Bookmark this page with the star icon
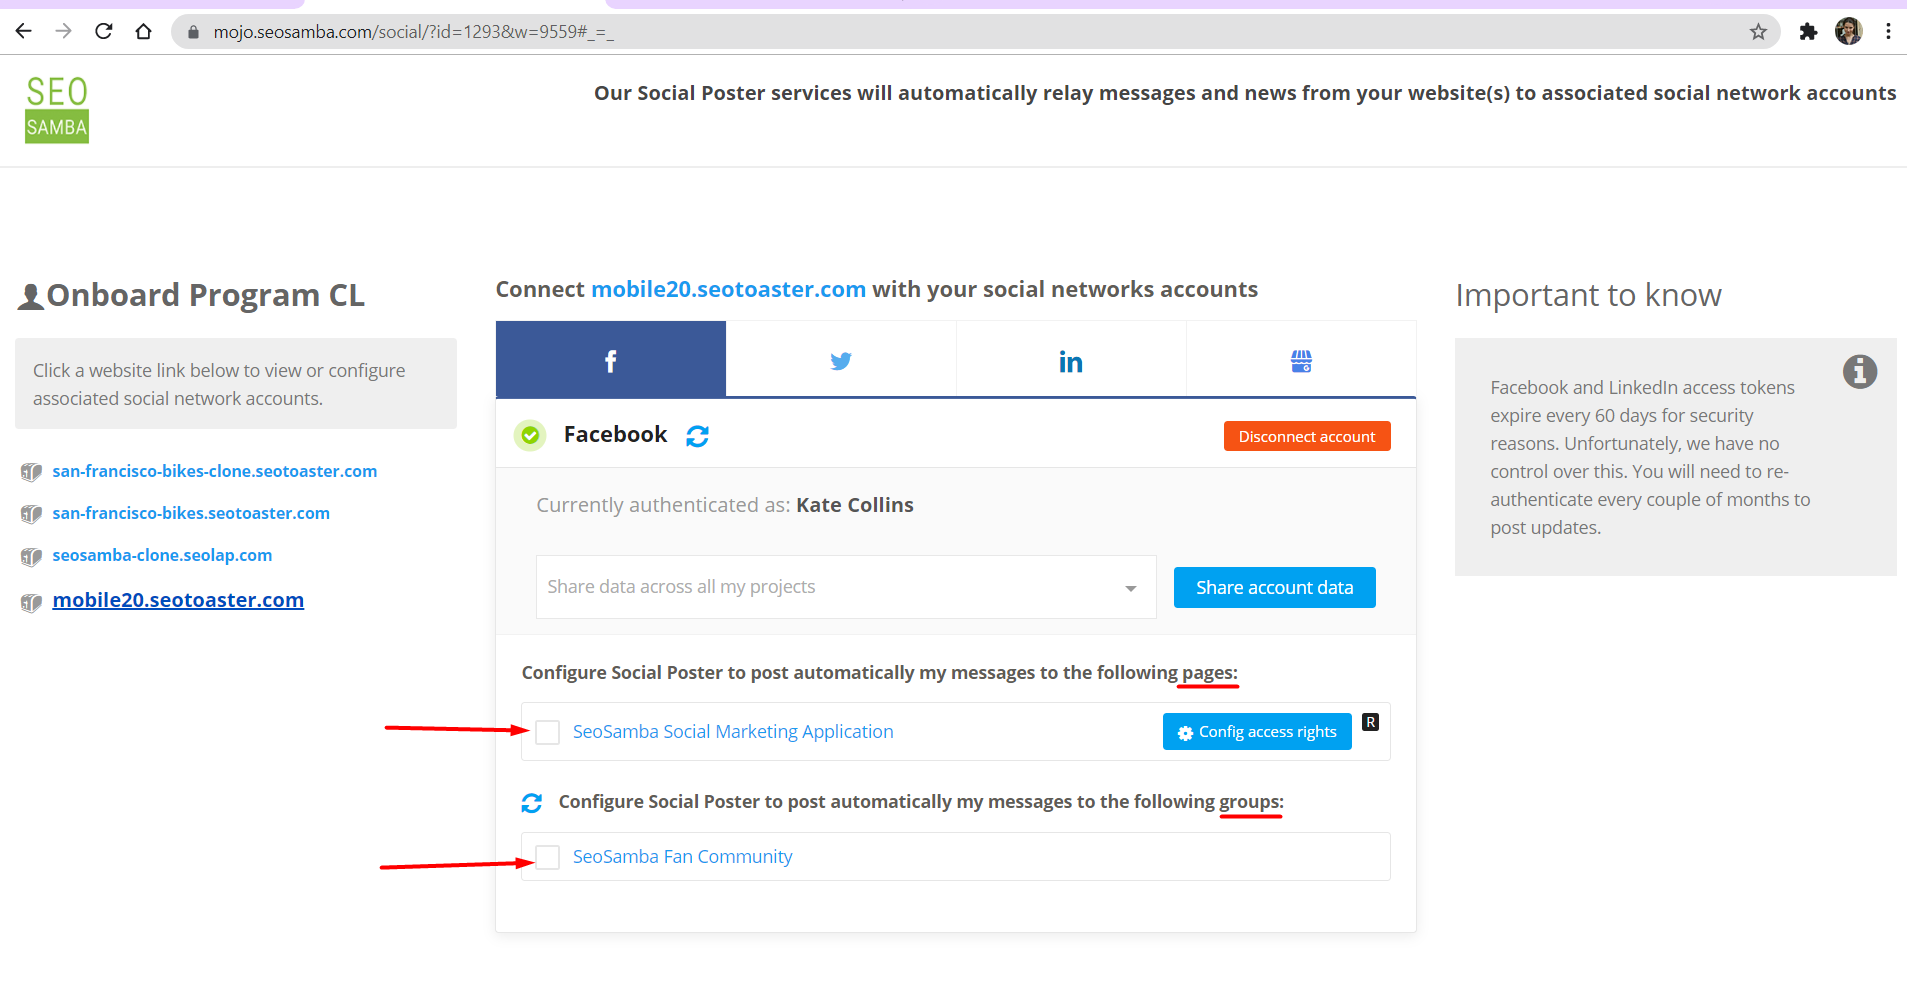The width and height of the screenshot is (1907, 995). [1758, 32]
